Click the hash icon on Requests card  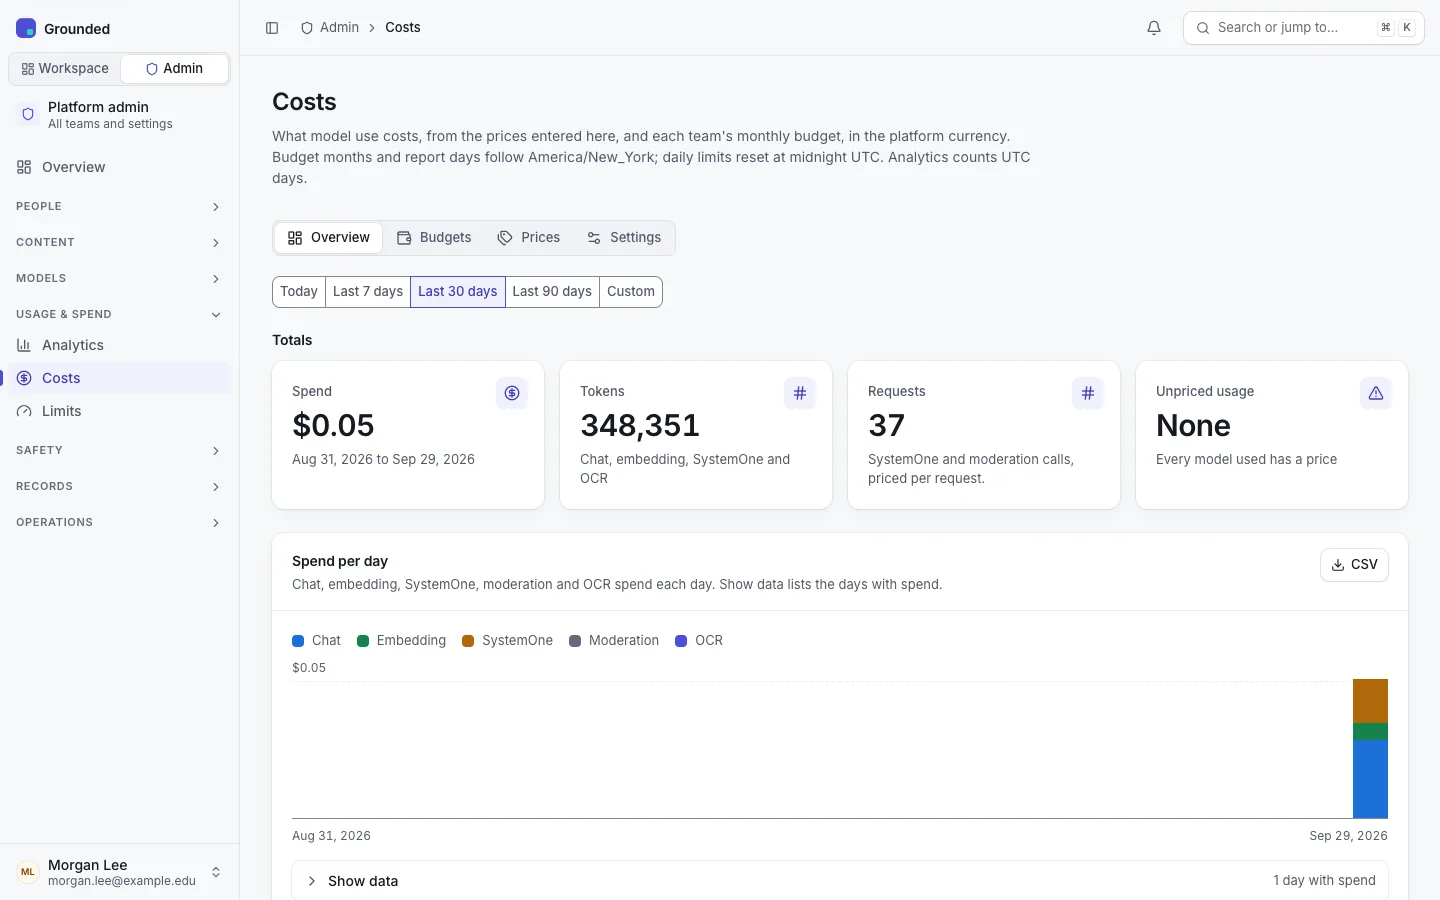pyautogui.click(x=1088, y=393)
